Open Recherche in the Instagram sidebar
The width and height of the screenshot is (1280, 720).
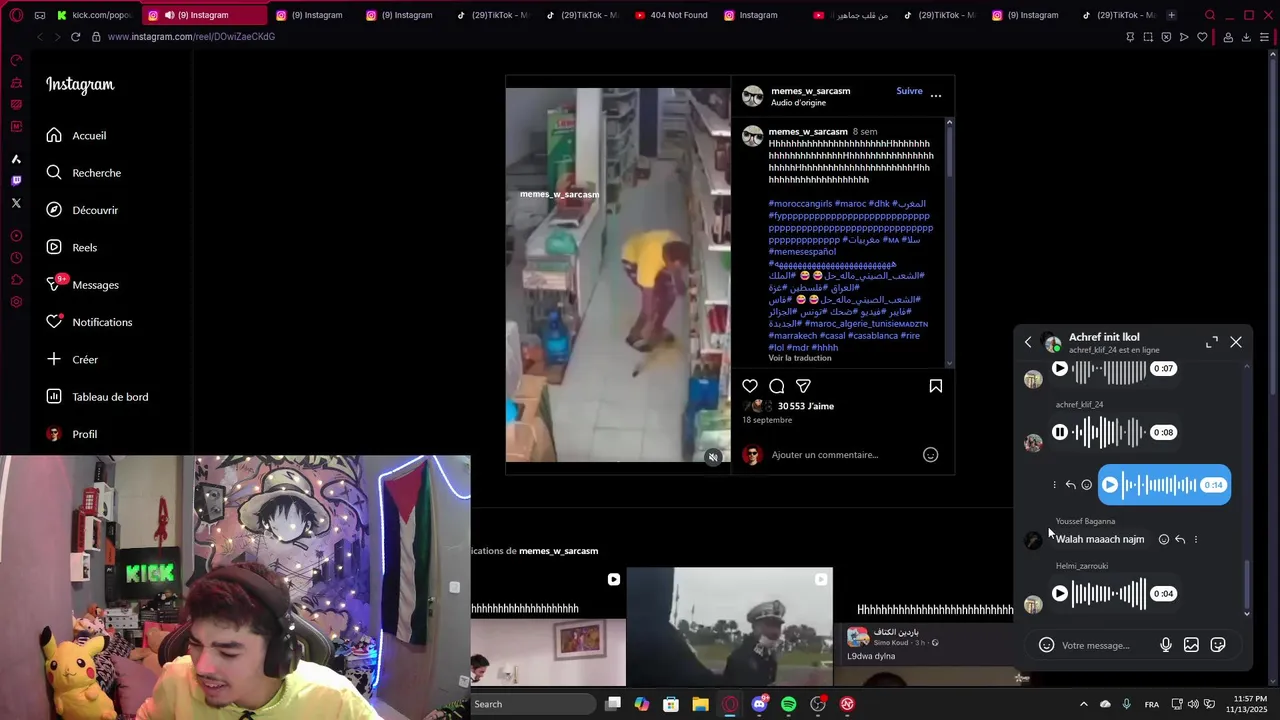[x=84, y=173]
